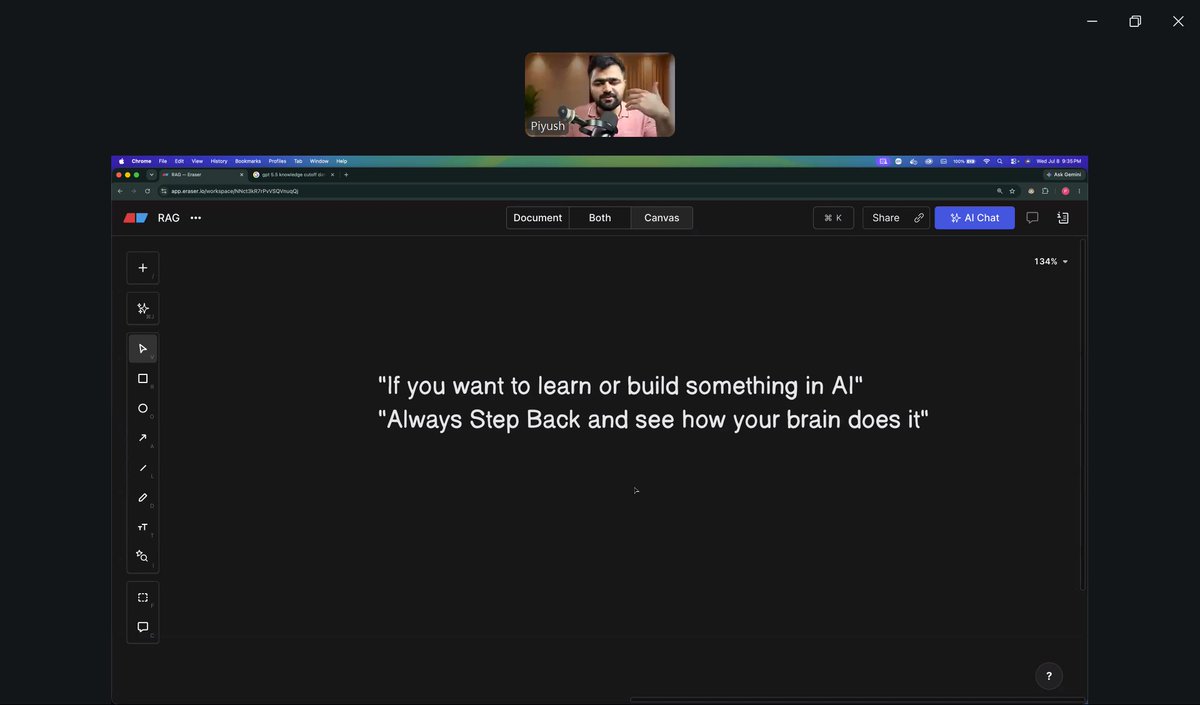Image resolution: width=1200 pixels, height=705 pixels.
Task: Open AI Chat
Action: coord(975,218)
